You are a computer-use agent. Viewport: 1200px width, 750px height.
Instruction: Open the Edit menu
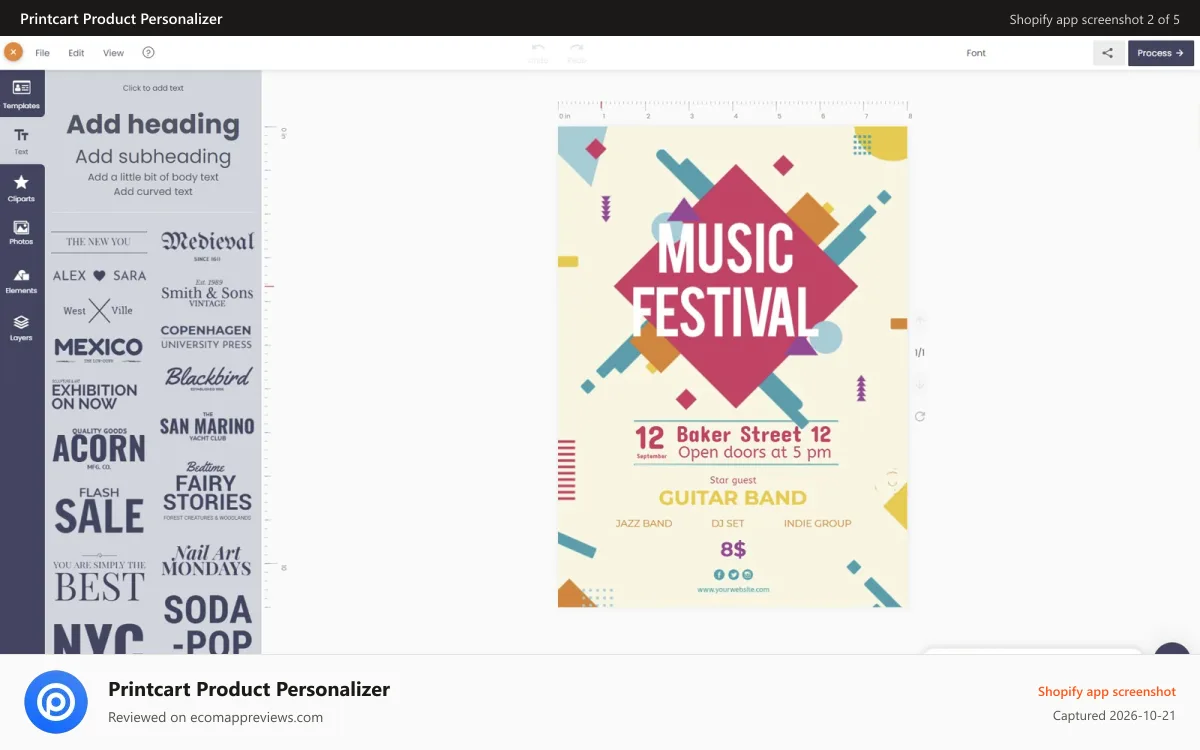[76, 53]
